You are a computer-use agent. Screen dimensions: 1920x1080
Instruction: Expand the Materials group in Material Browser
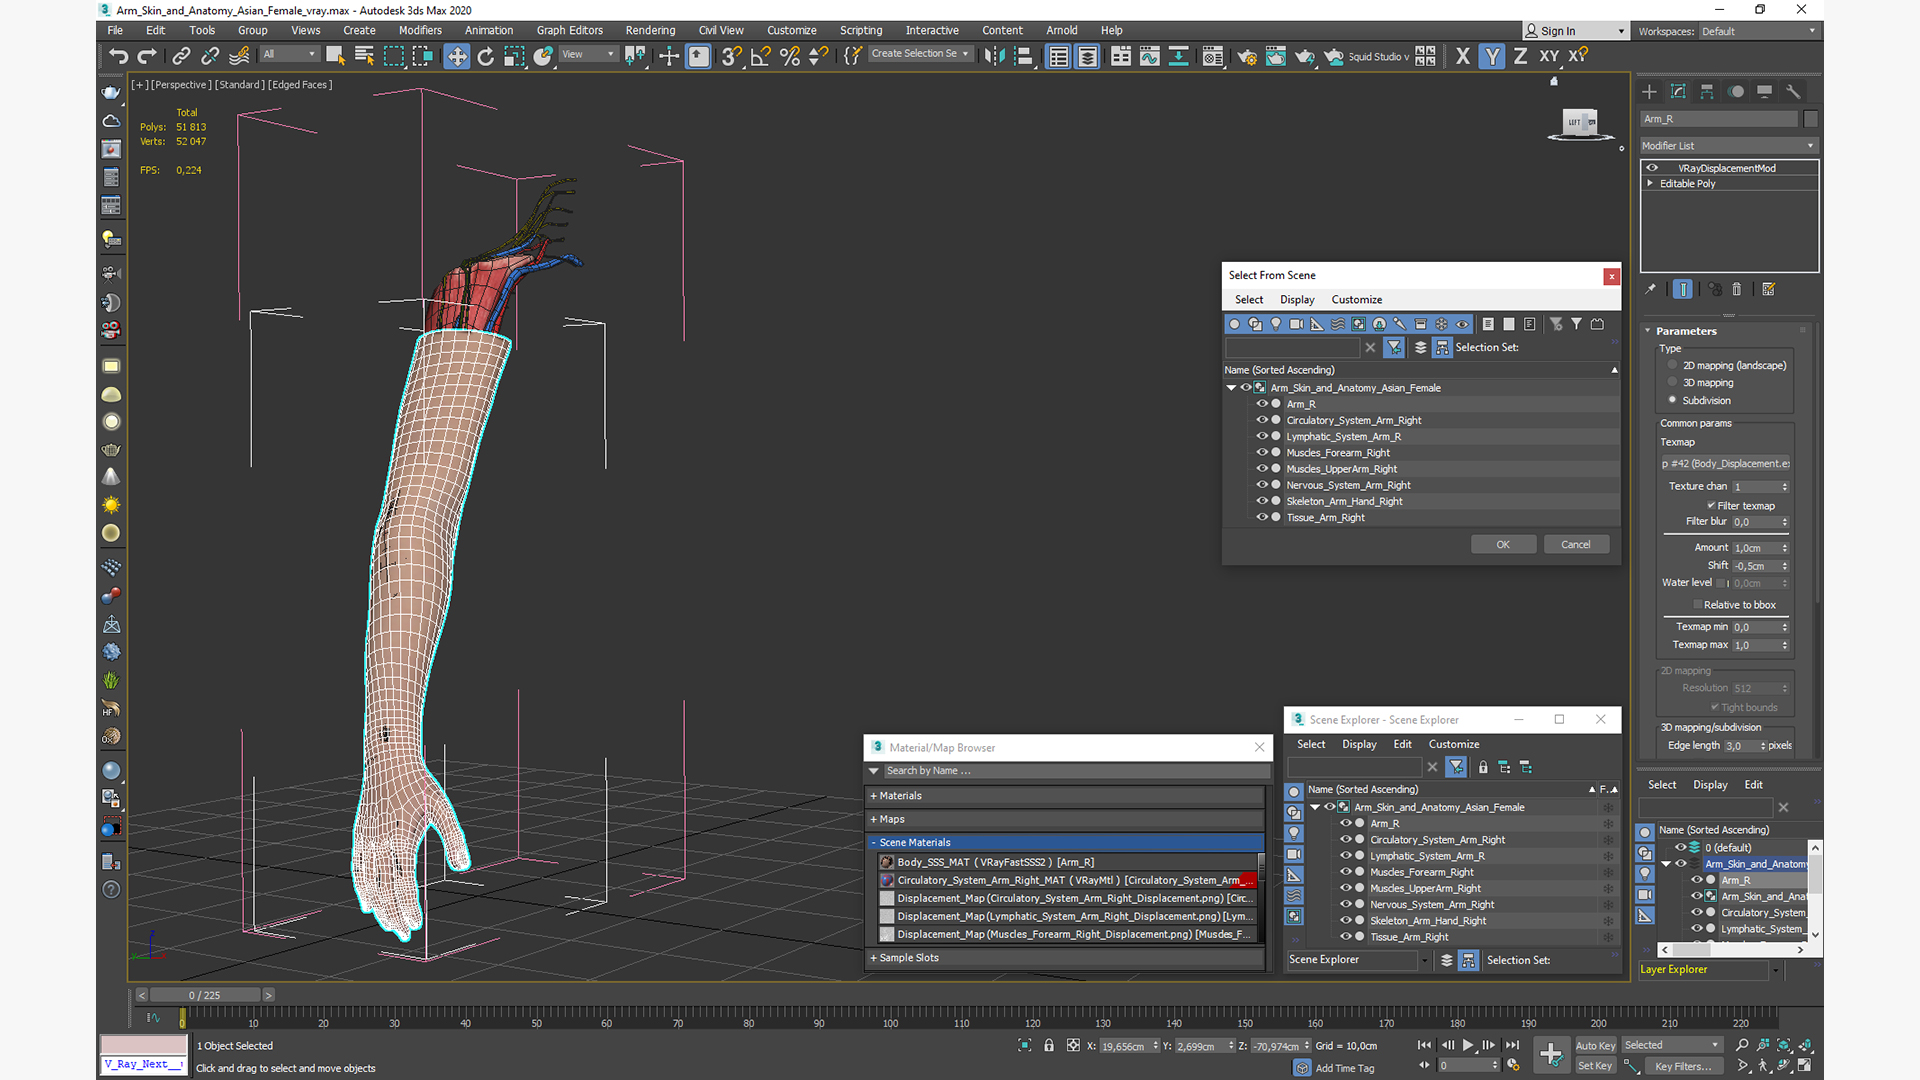click(x=1067, y=796)
